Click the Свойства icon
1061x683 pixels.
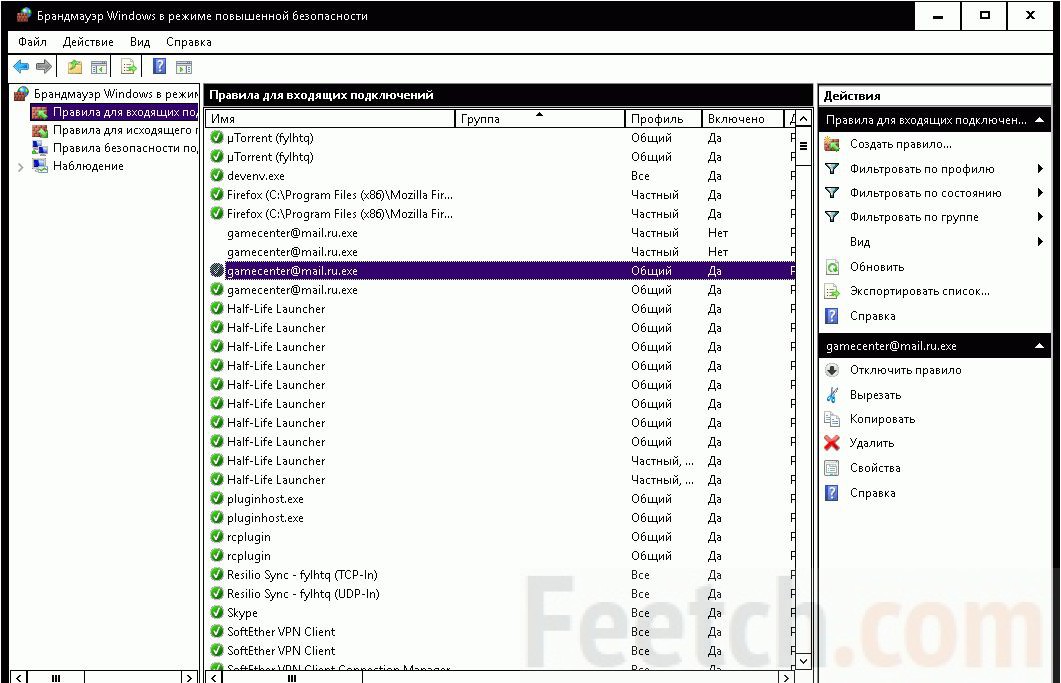[832, 468]
